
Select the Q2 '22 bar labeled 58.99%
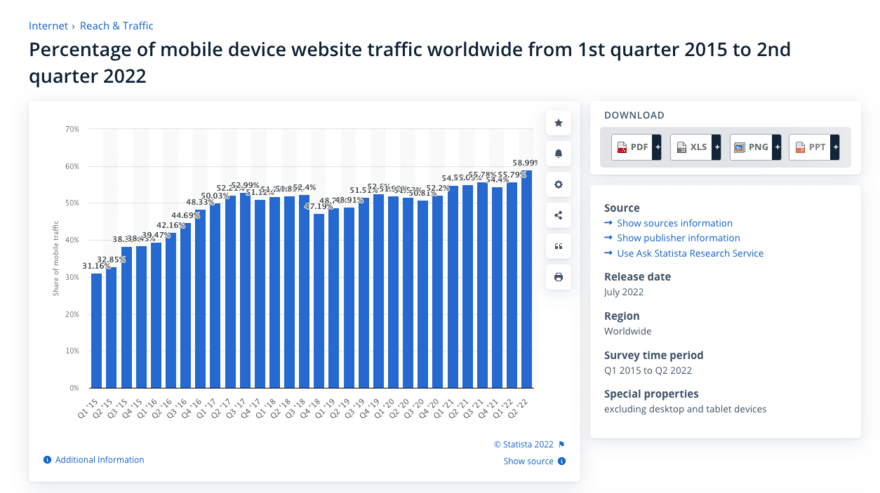click(526, 279)
